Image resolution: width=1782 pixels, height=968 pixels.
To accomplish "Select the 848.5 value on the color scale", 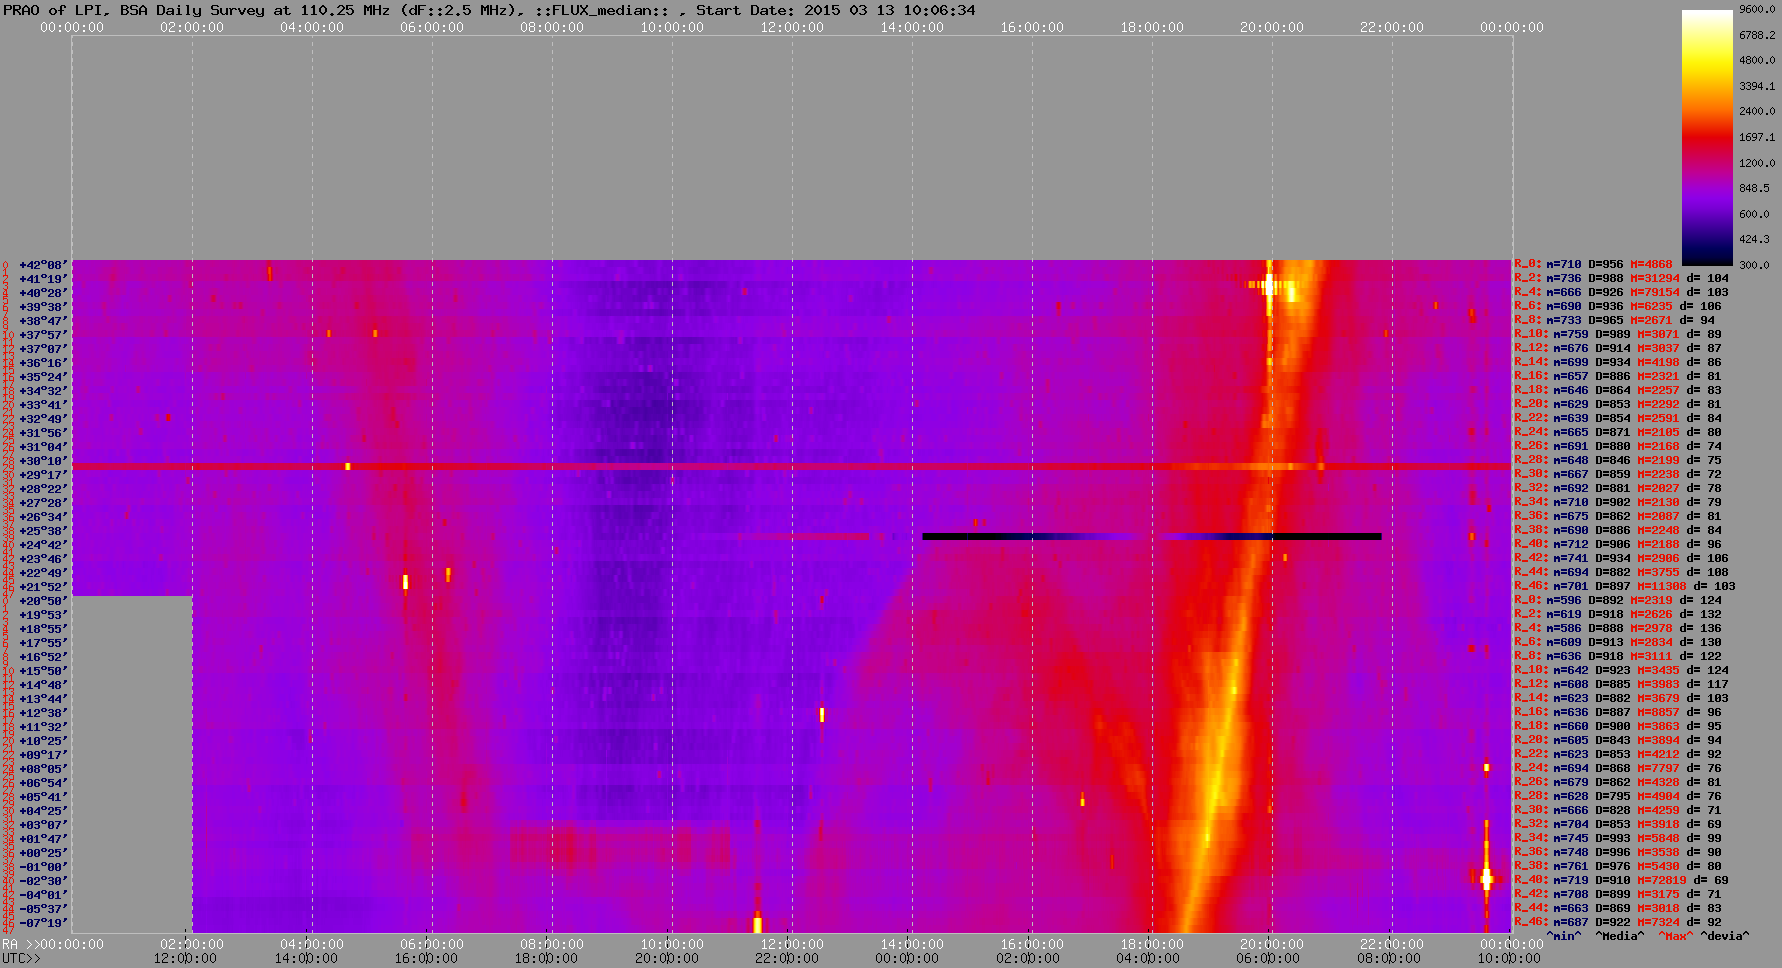I will coord(1754,188).
